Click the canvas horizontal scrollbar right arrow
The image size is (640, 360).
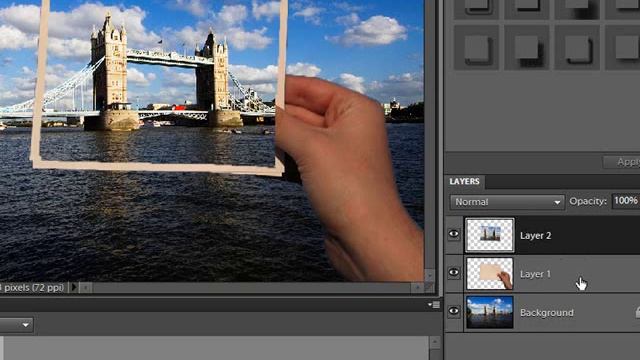pyautogui.click(x=417, y=288)
